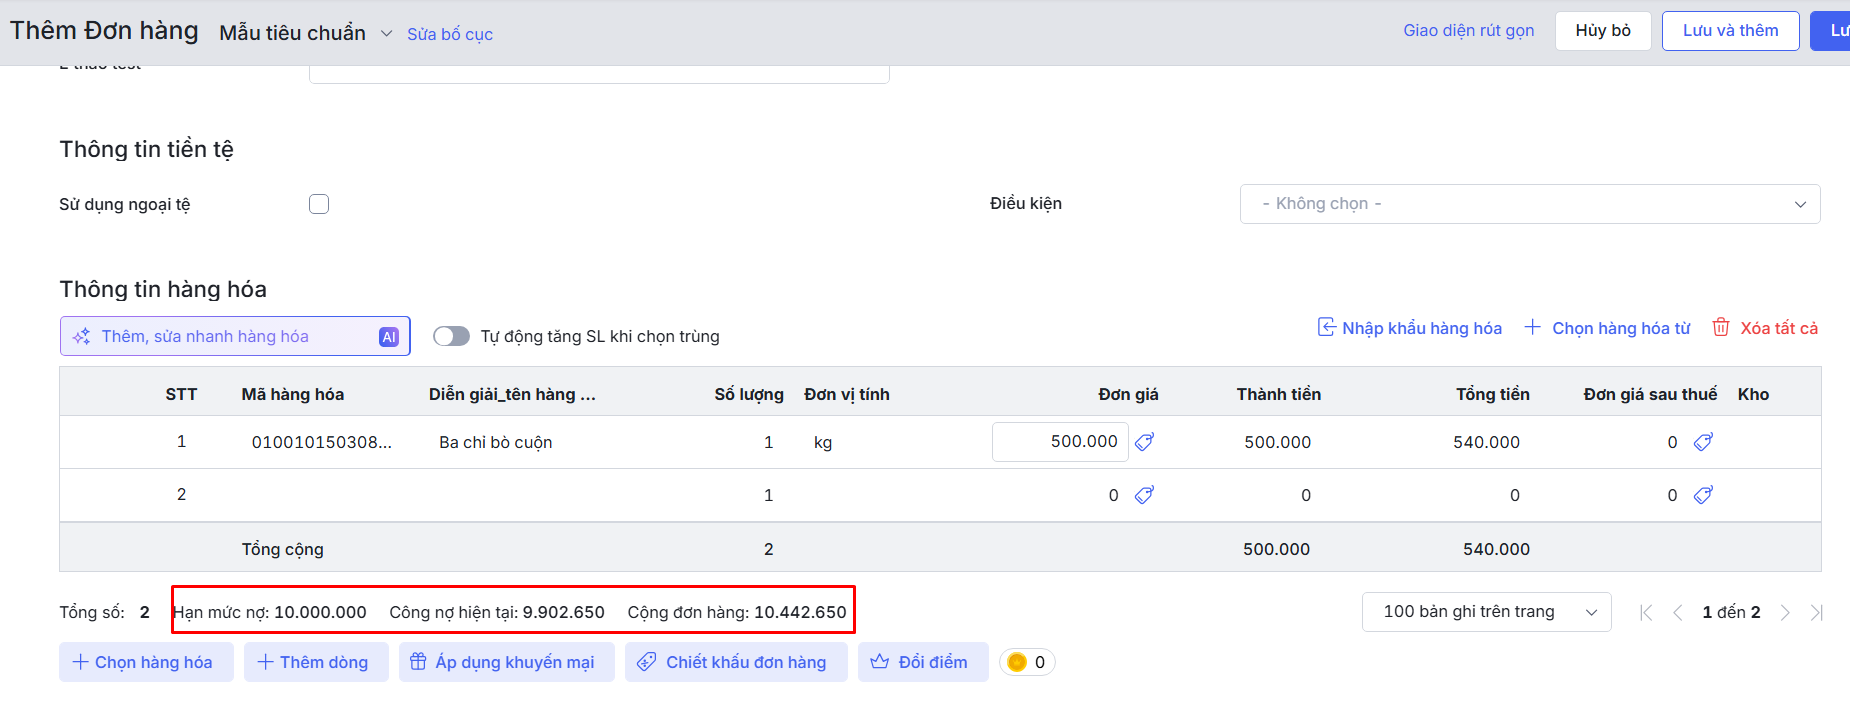Click price tag icon in row 2 Đơn giá
This screenshot has height=712, width=1850.
pyautogui.click(x=1145, y=495)
